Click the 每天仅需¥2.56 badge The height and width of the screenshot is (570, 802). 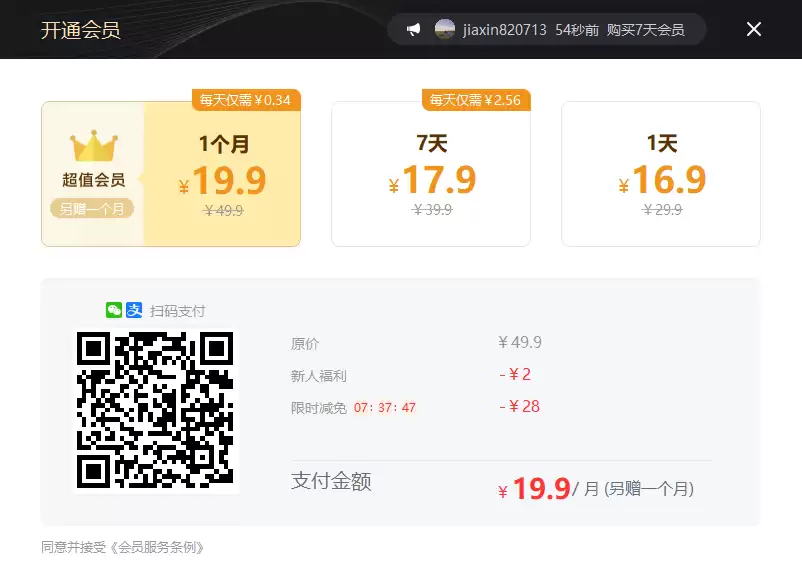pyautogui.click(x=475, y=100)
